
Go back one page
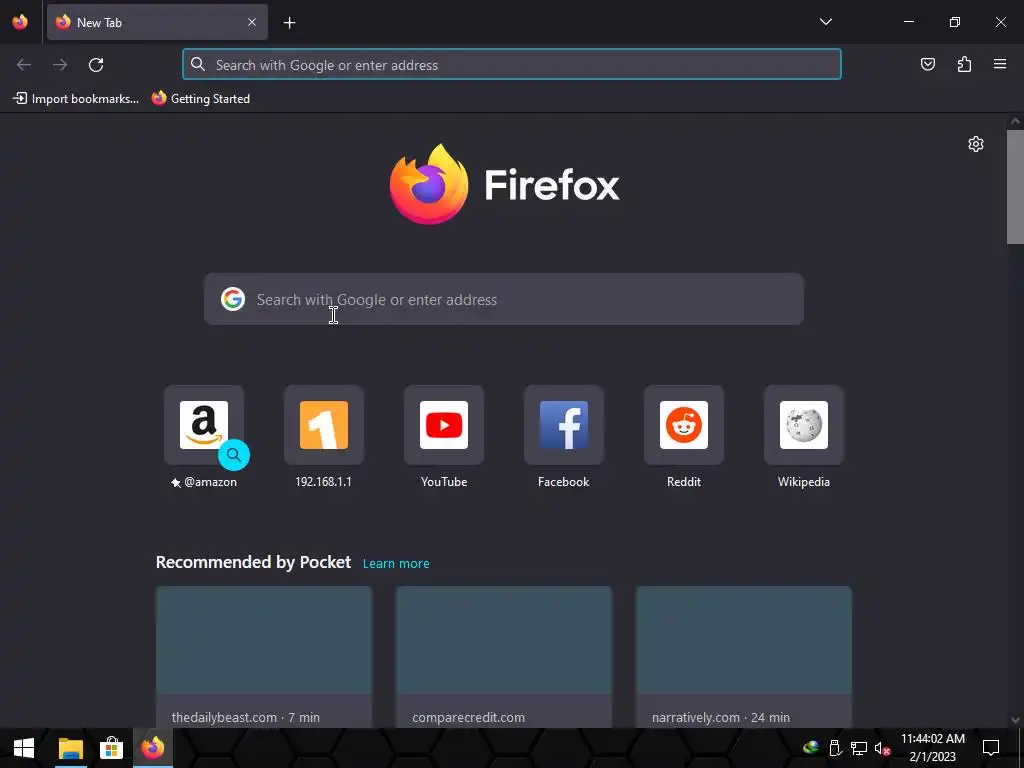24,65
